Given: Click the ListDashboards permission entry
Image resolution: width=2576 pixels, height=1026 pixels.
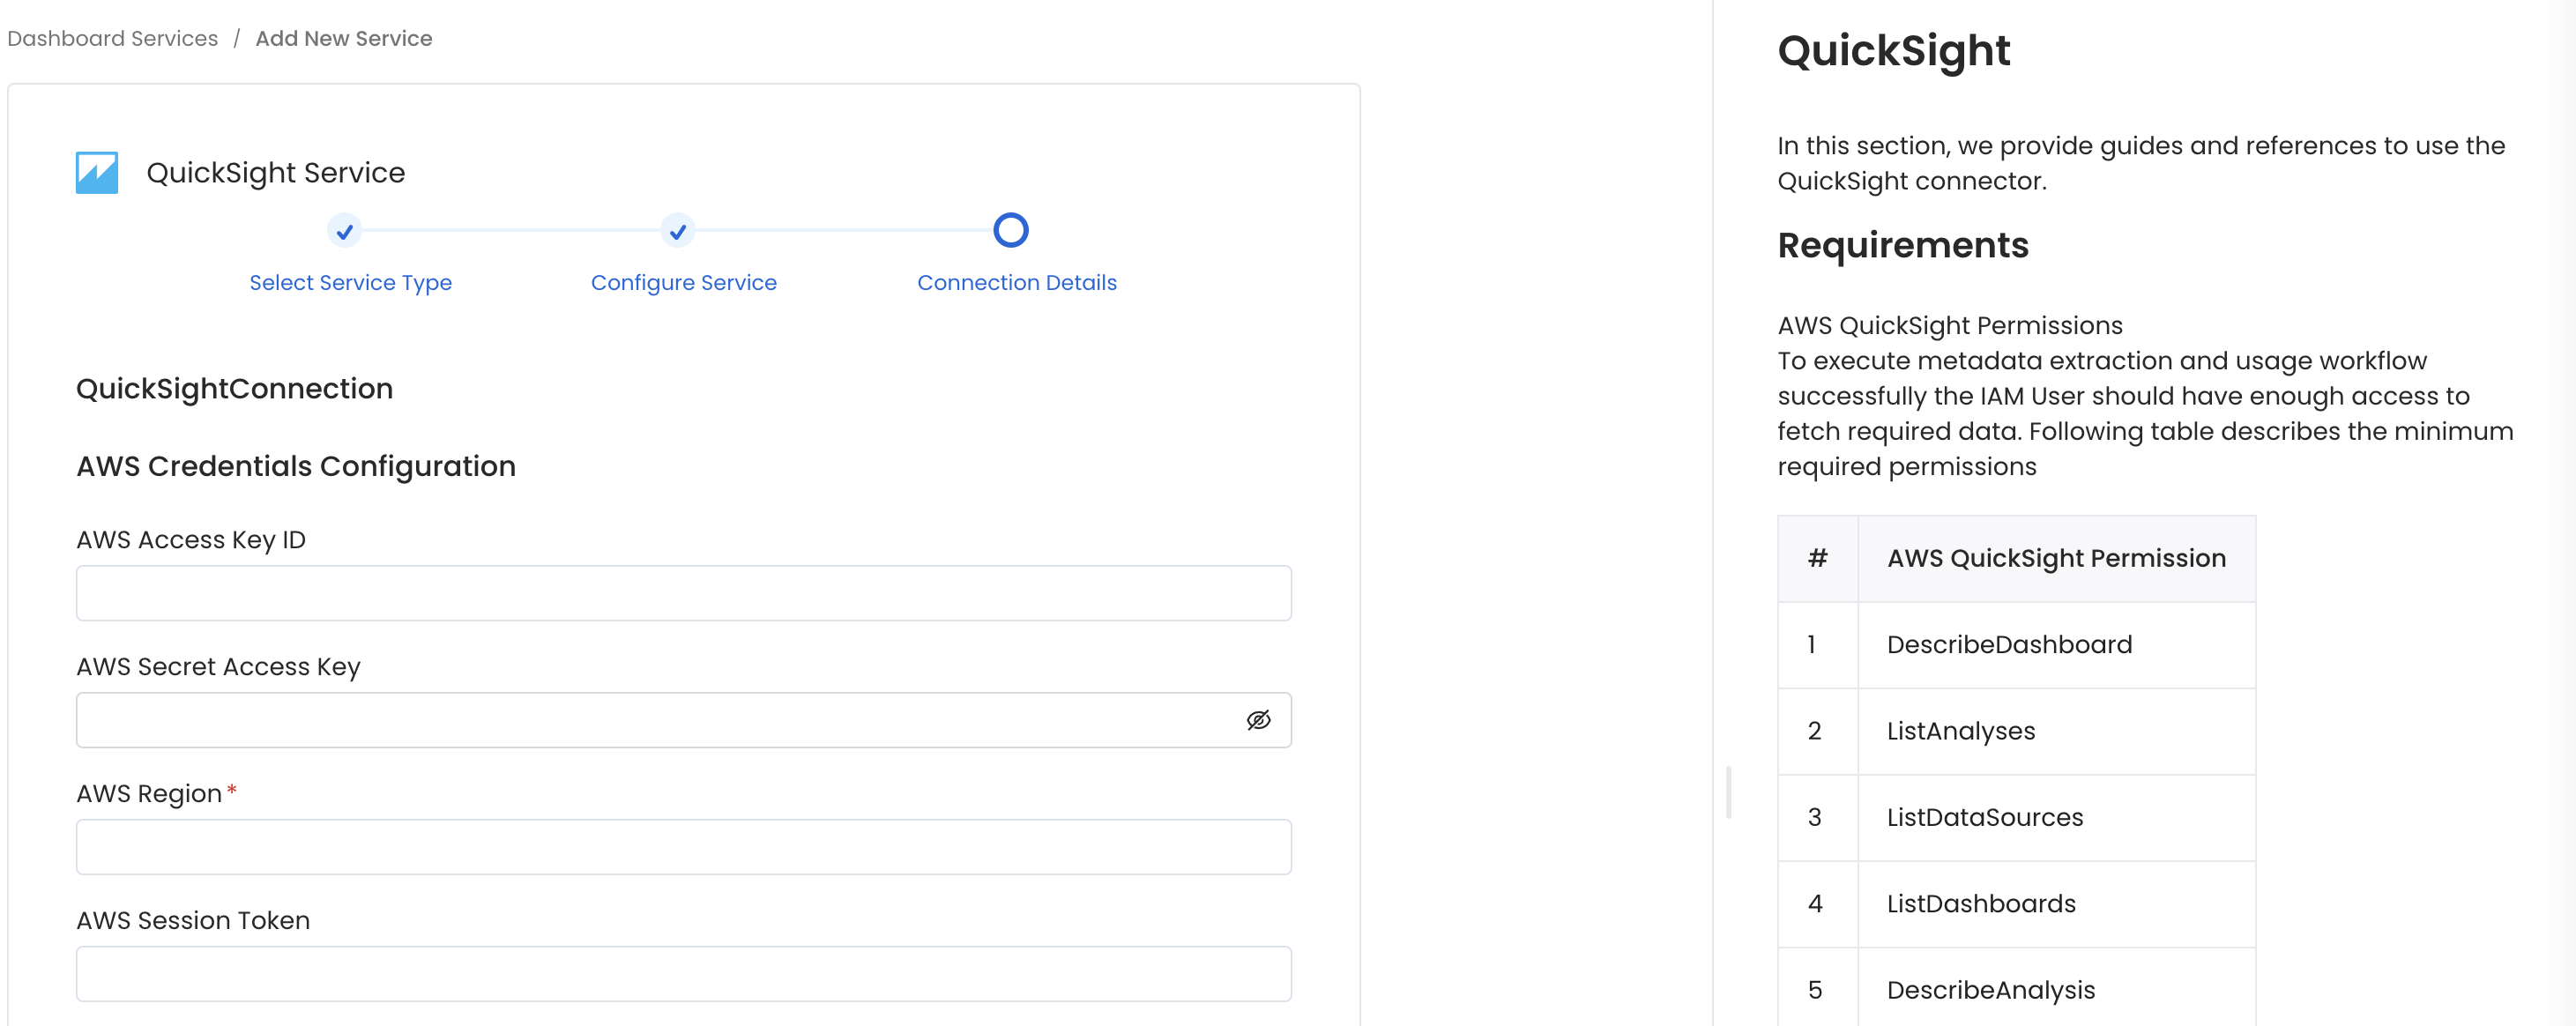Looking at the screenshot, I should click(x=1981, y=903).
